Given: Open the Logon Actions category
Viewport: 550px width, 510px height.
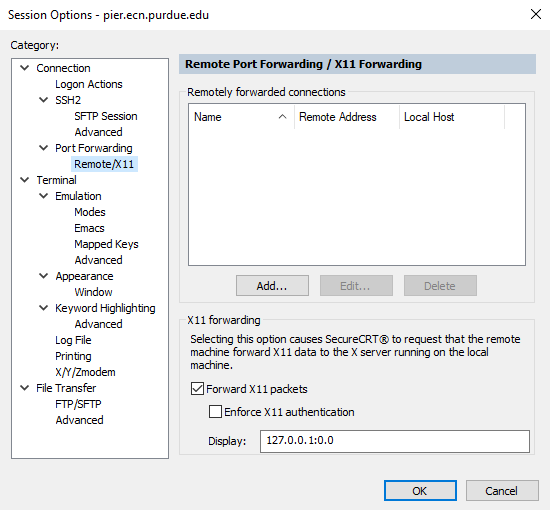Looking at the screenshot, I should click(89, 84).
